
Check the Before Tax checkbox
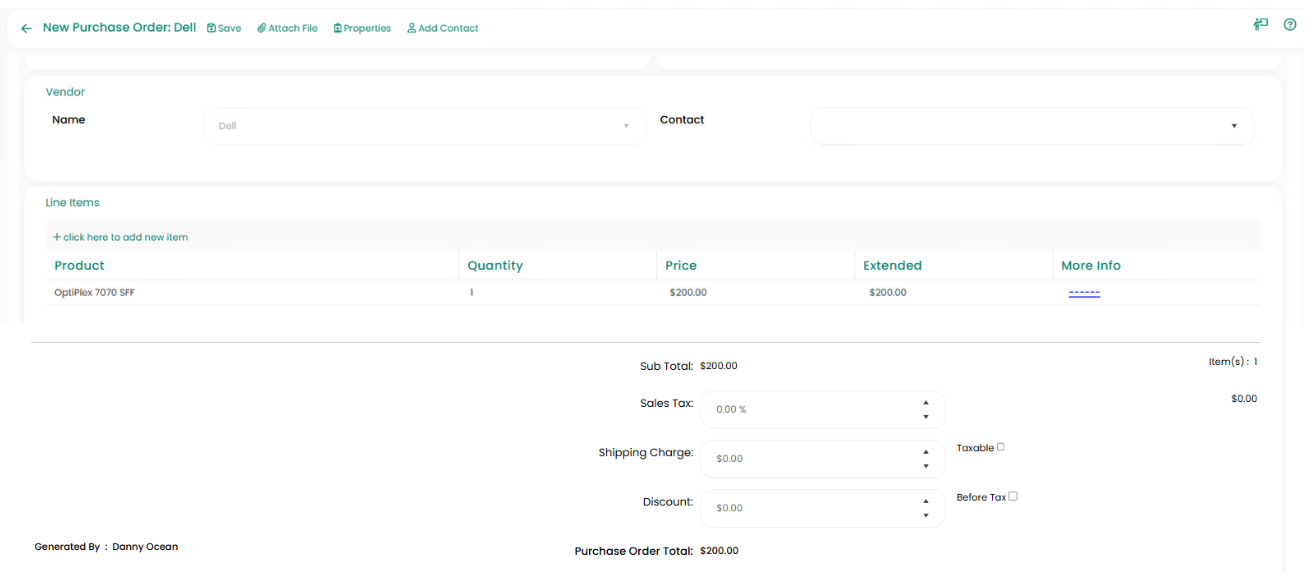(x=1013, y=496)
